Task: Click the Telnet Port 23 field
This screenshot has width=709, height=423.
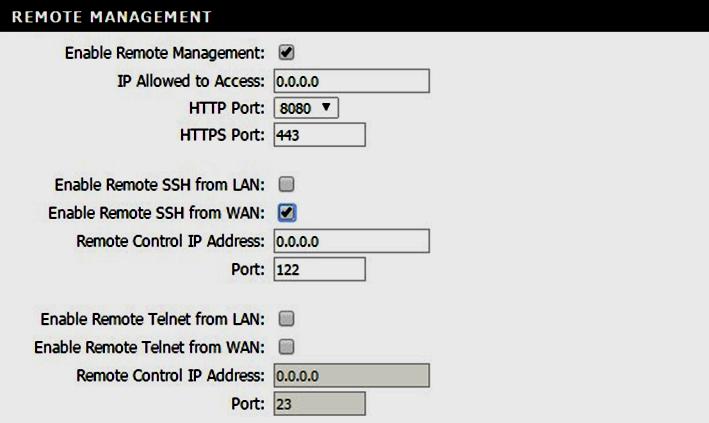Action: coord(320,404)
